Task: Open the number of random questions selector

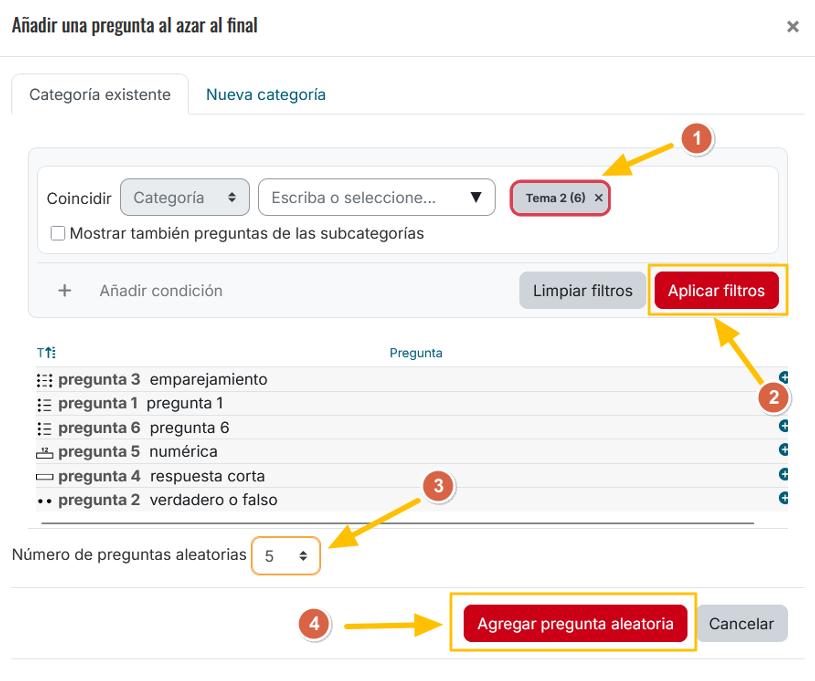Action: coord(286,555)
